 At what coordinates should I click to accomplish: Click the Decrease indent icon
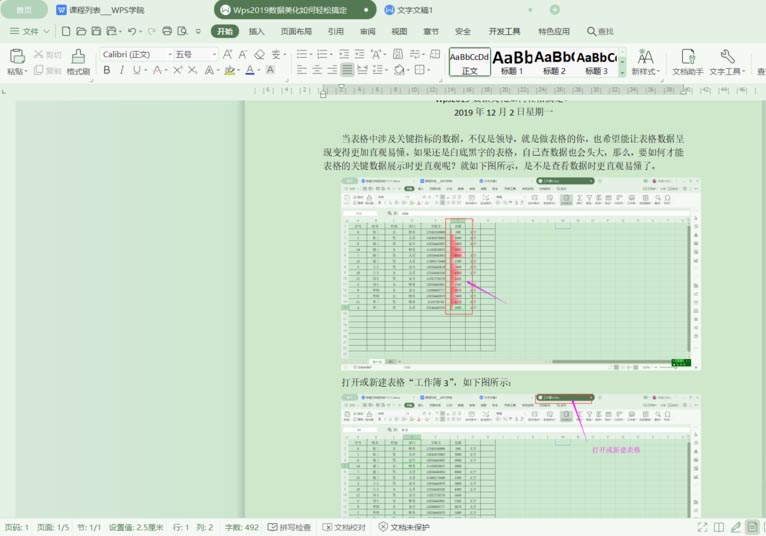point(344,54)
